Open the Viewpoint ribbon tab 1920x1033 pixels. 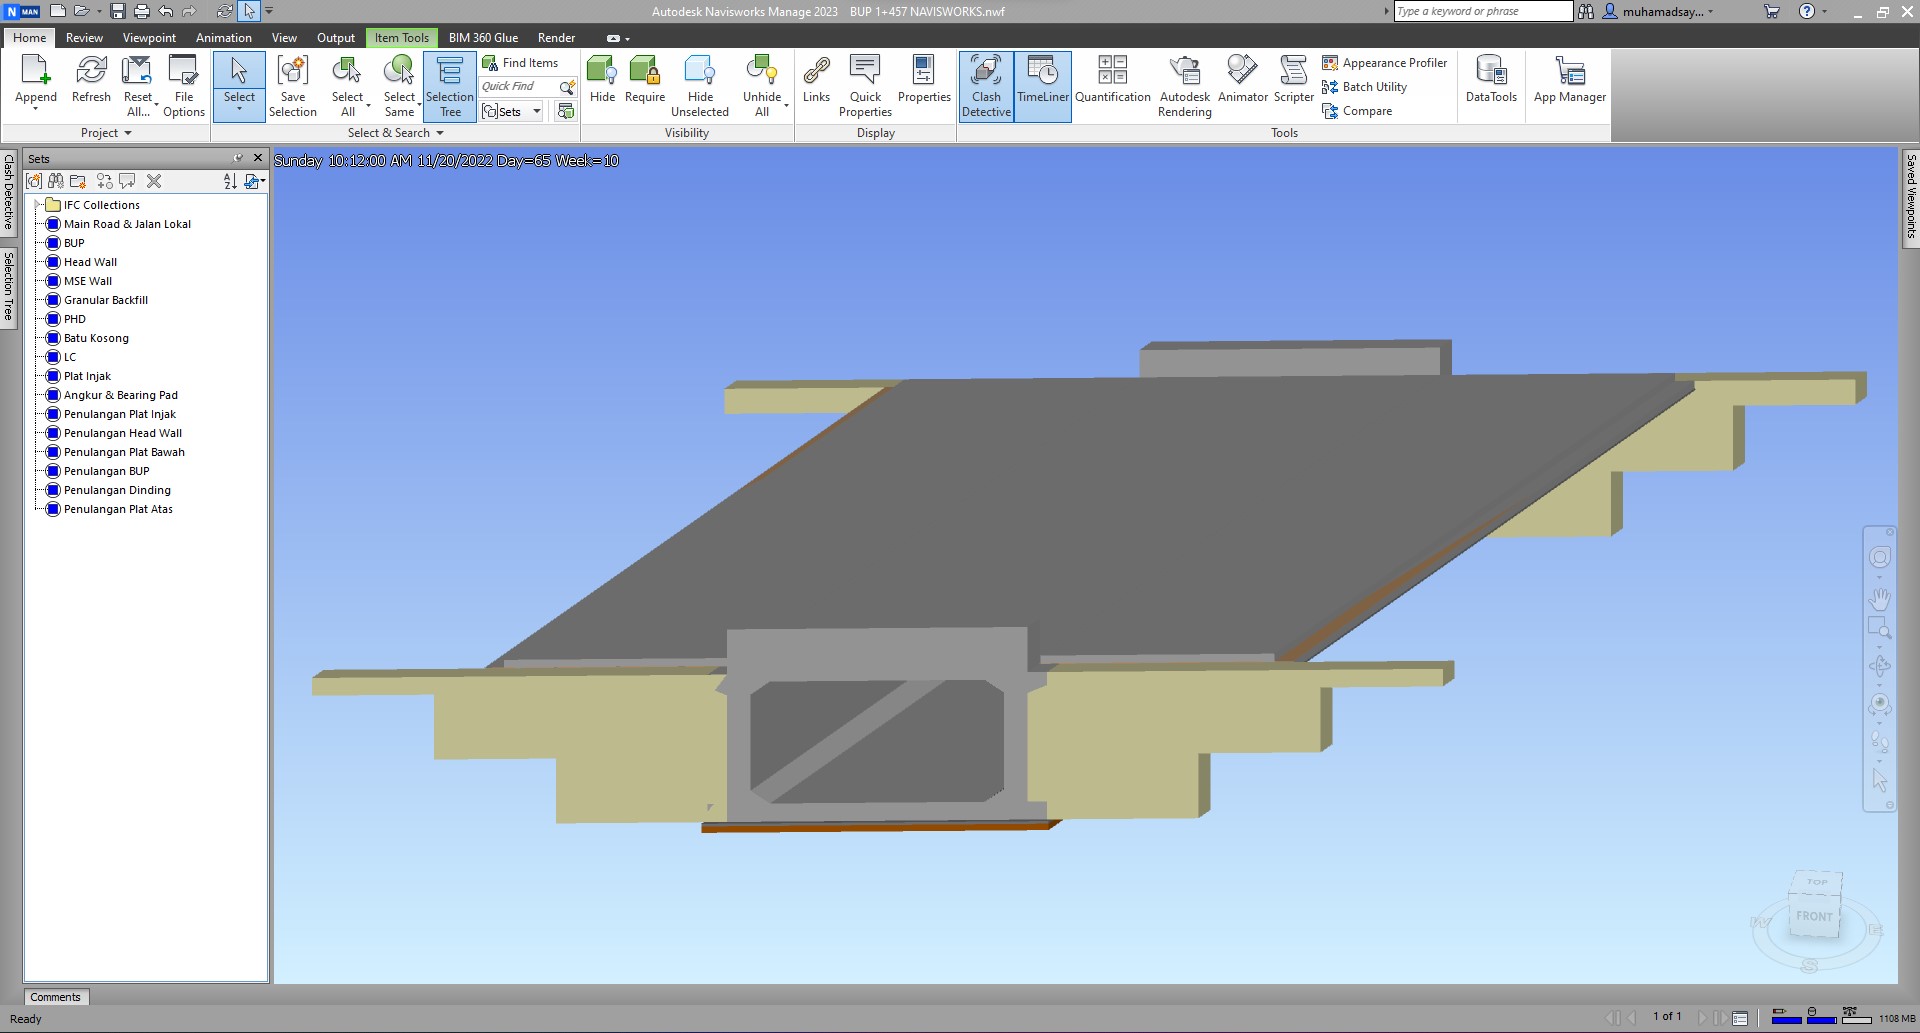(149, 38)
